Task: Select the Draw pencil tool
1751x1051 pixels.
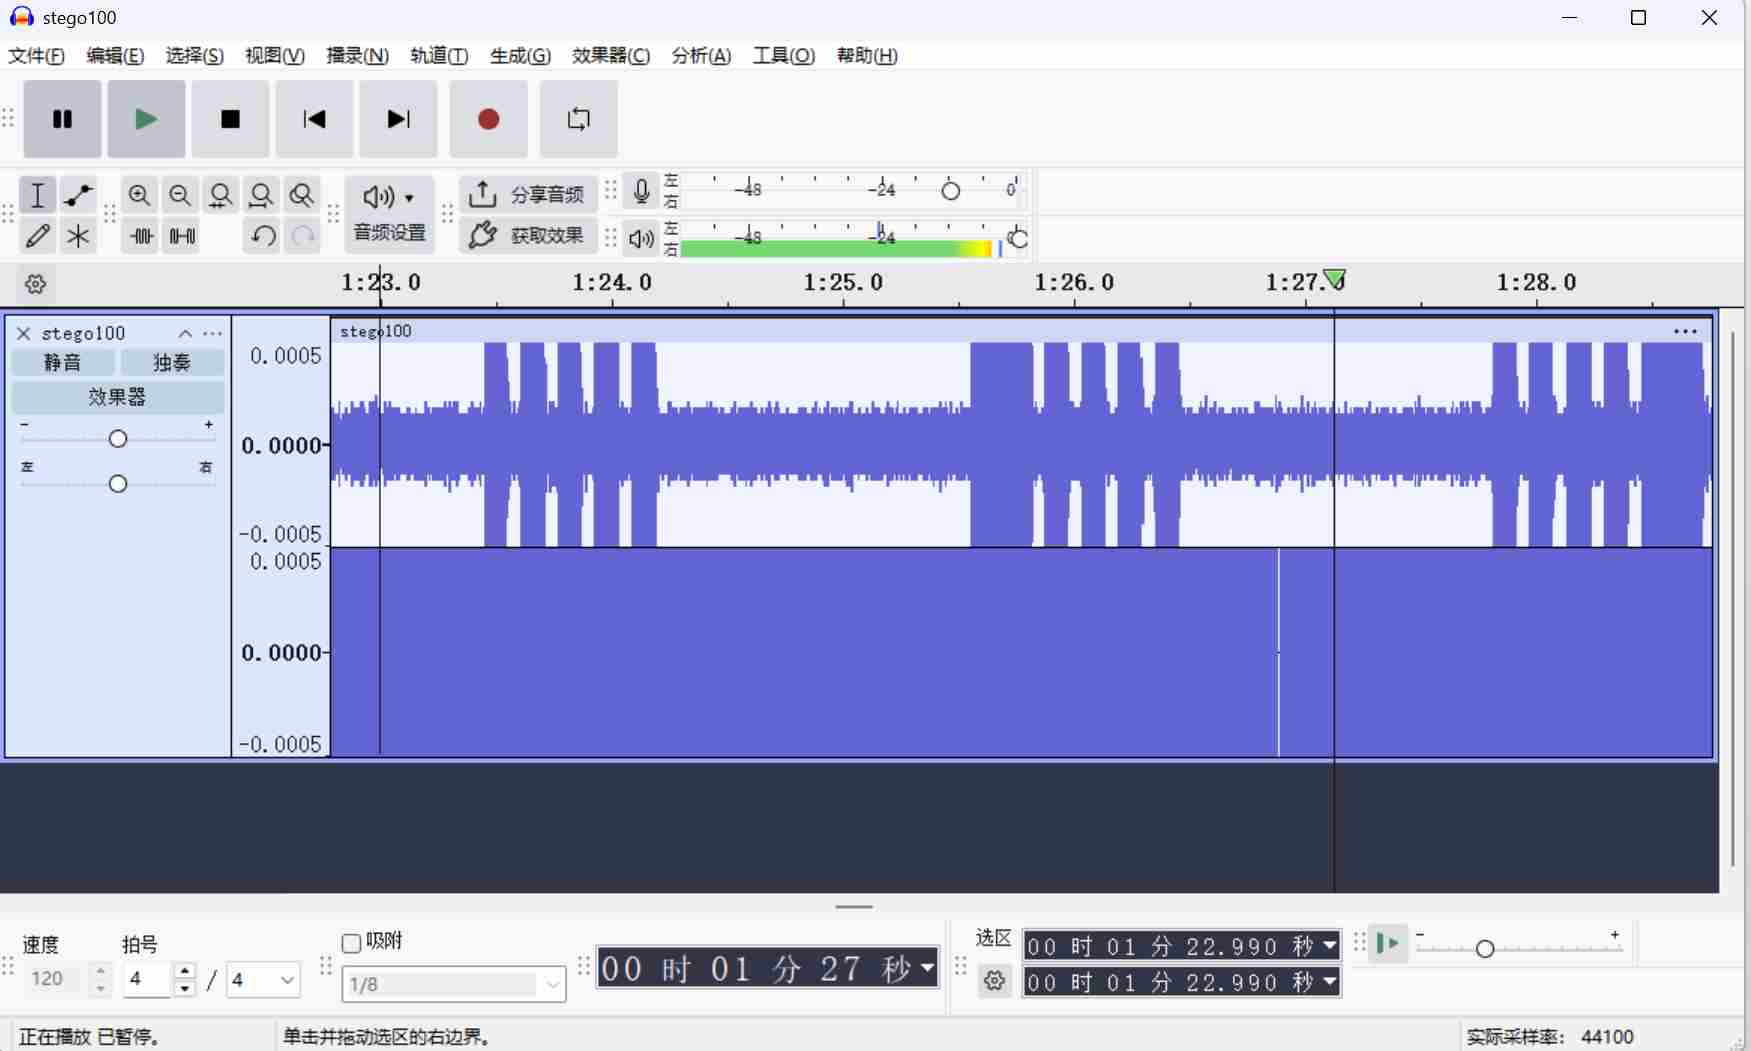Action: click(x=37, y=236)
